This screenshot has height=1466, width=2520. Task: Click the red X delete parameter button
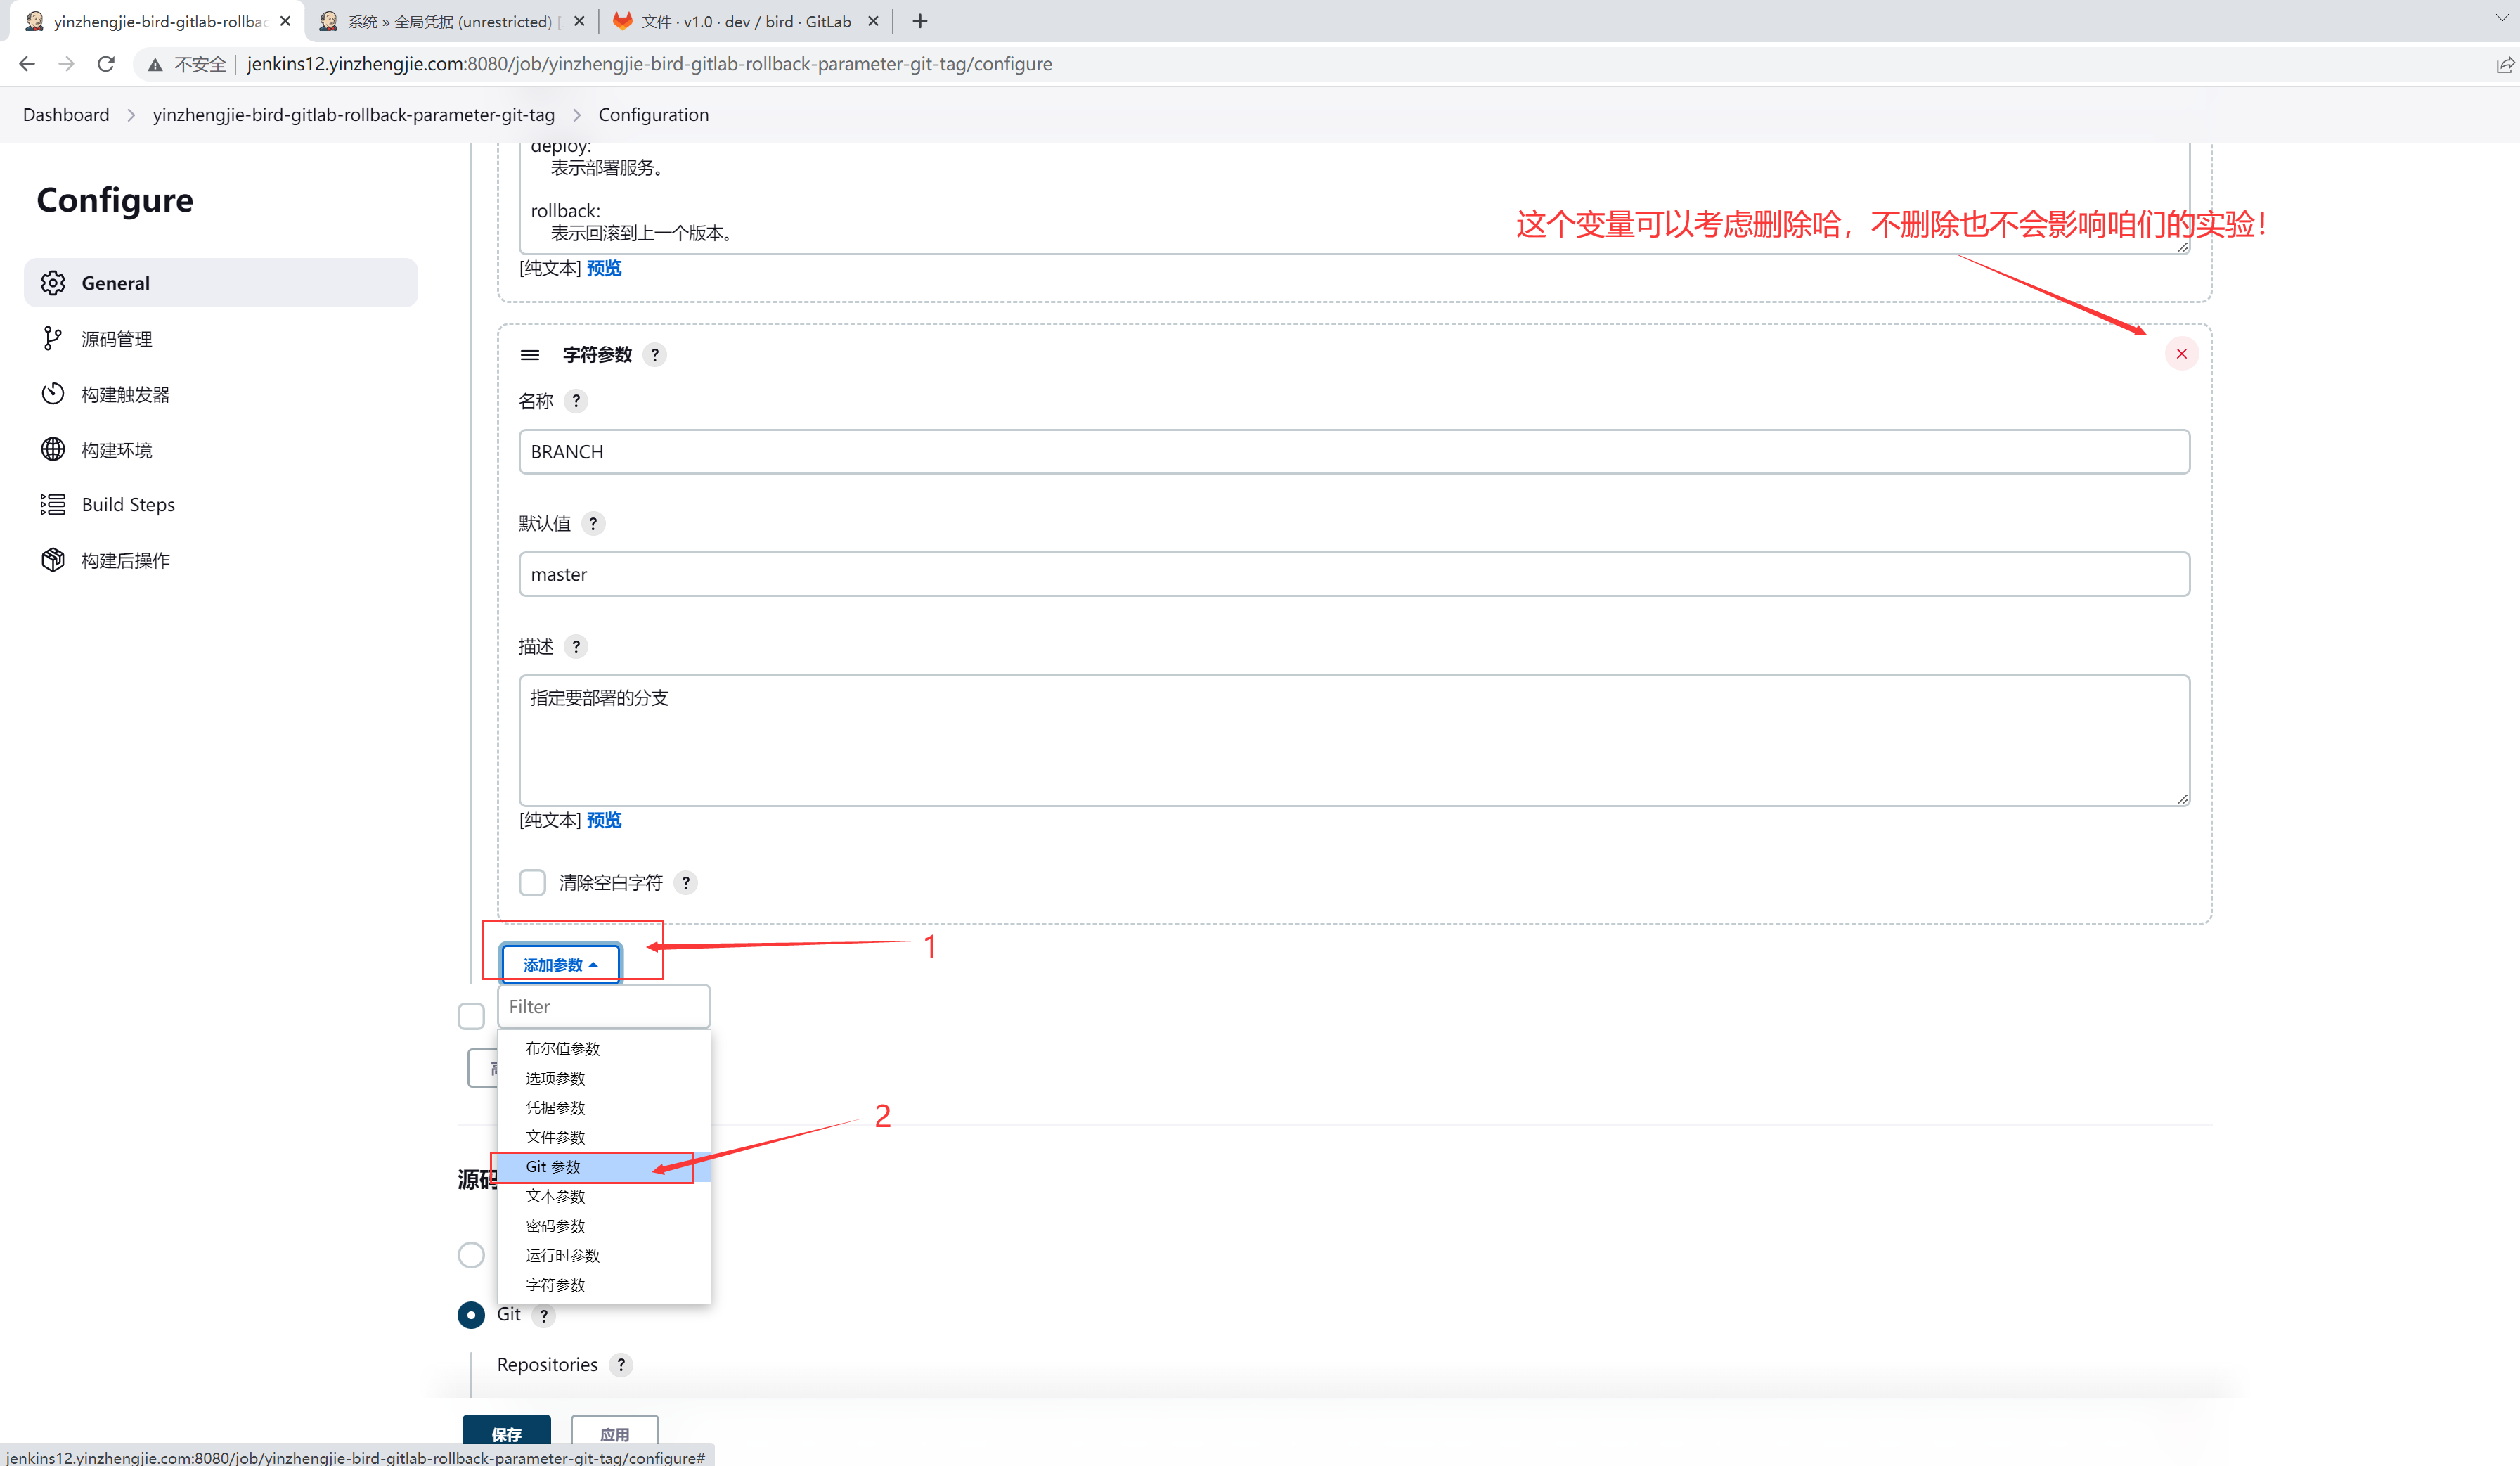tap(2181, 354)
